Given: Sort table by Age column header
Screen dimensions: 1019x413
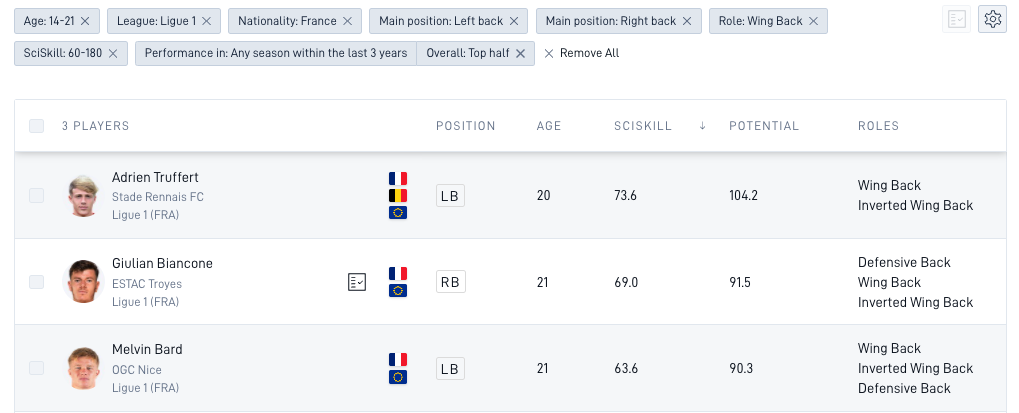Looking at the screenshot, I should tap(548, 126).
